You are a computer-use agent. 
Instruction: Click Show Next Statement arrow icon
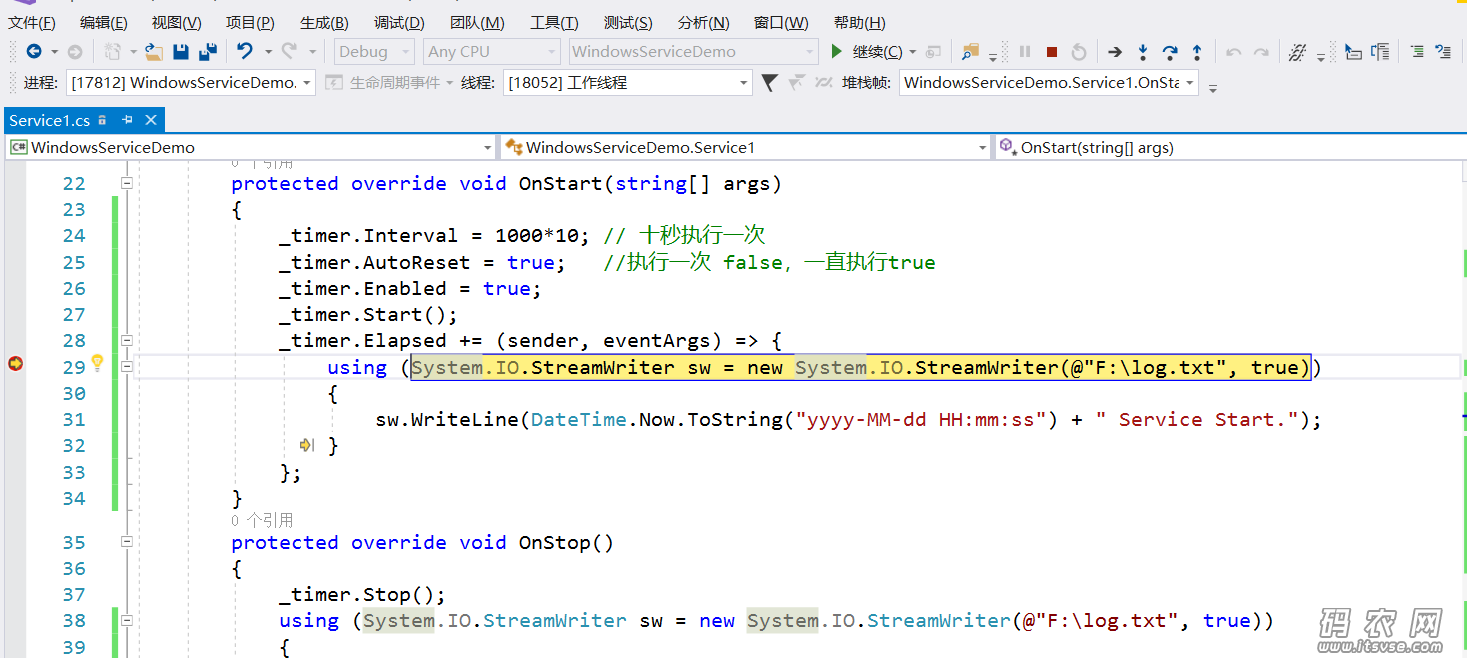coord(1115,51)
